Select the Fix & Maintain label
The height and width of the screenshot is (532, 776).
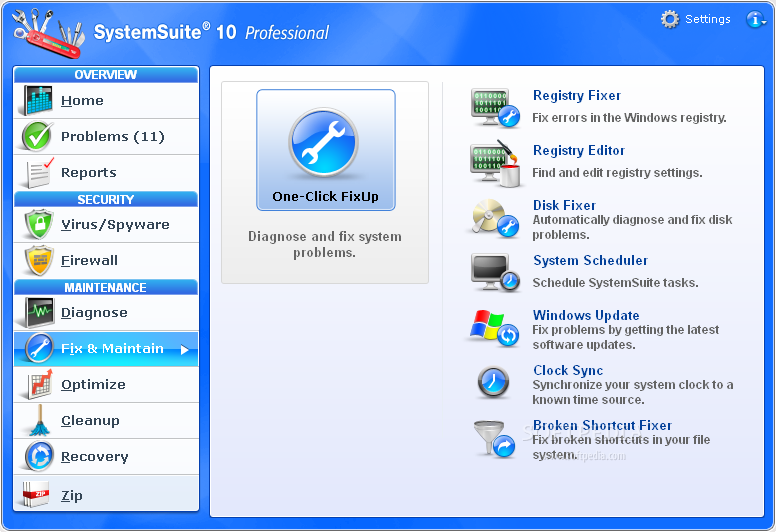coord(112,348)
